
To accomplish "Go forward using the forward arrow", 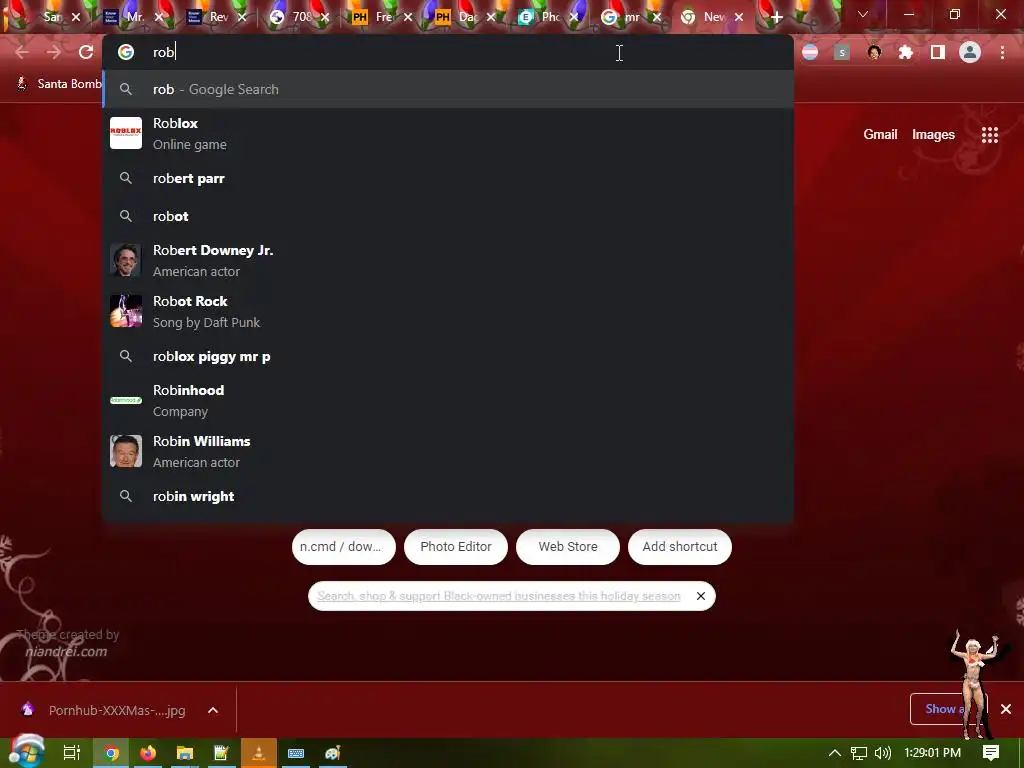I will click(x=54, y=52).
